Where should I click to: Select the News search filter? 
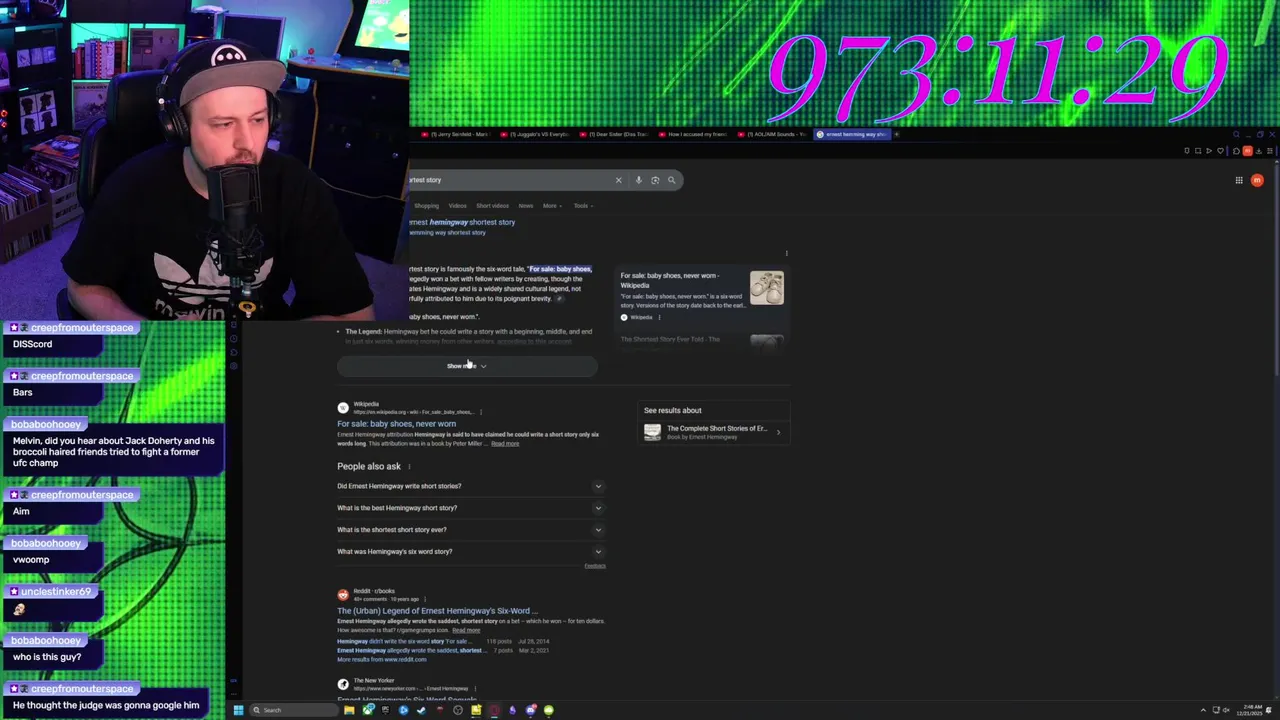[525, 206]
